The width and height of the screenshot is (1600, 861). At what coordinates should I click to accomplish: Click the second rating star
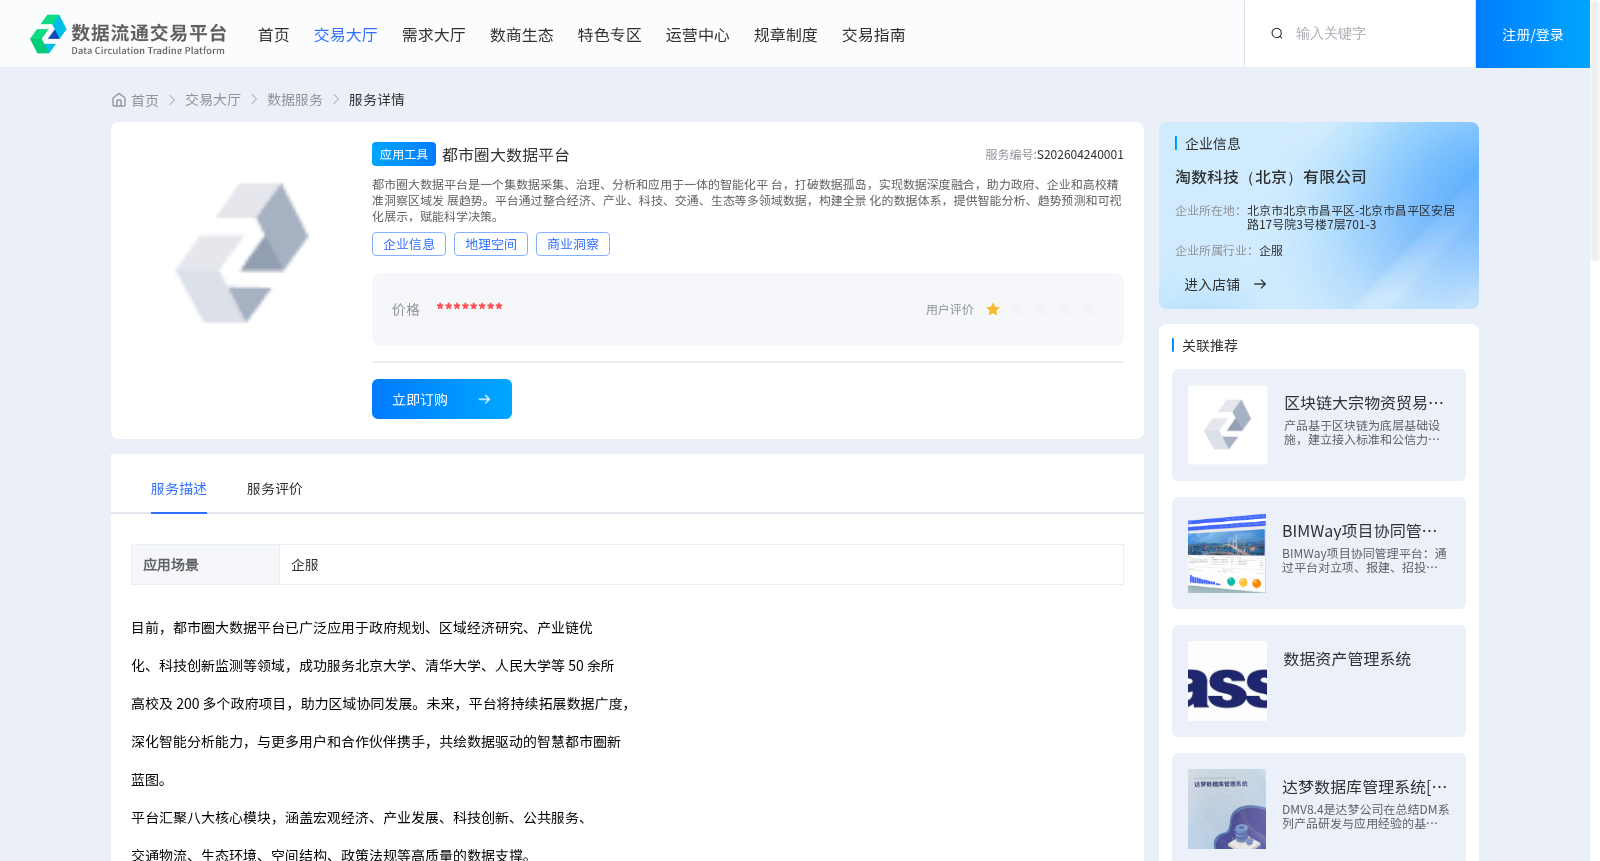point(1017,310)
